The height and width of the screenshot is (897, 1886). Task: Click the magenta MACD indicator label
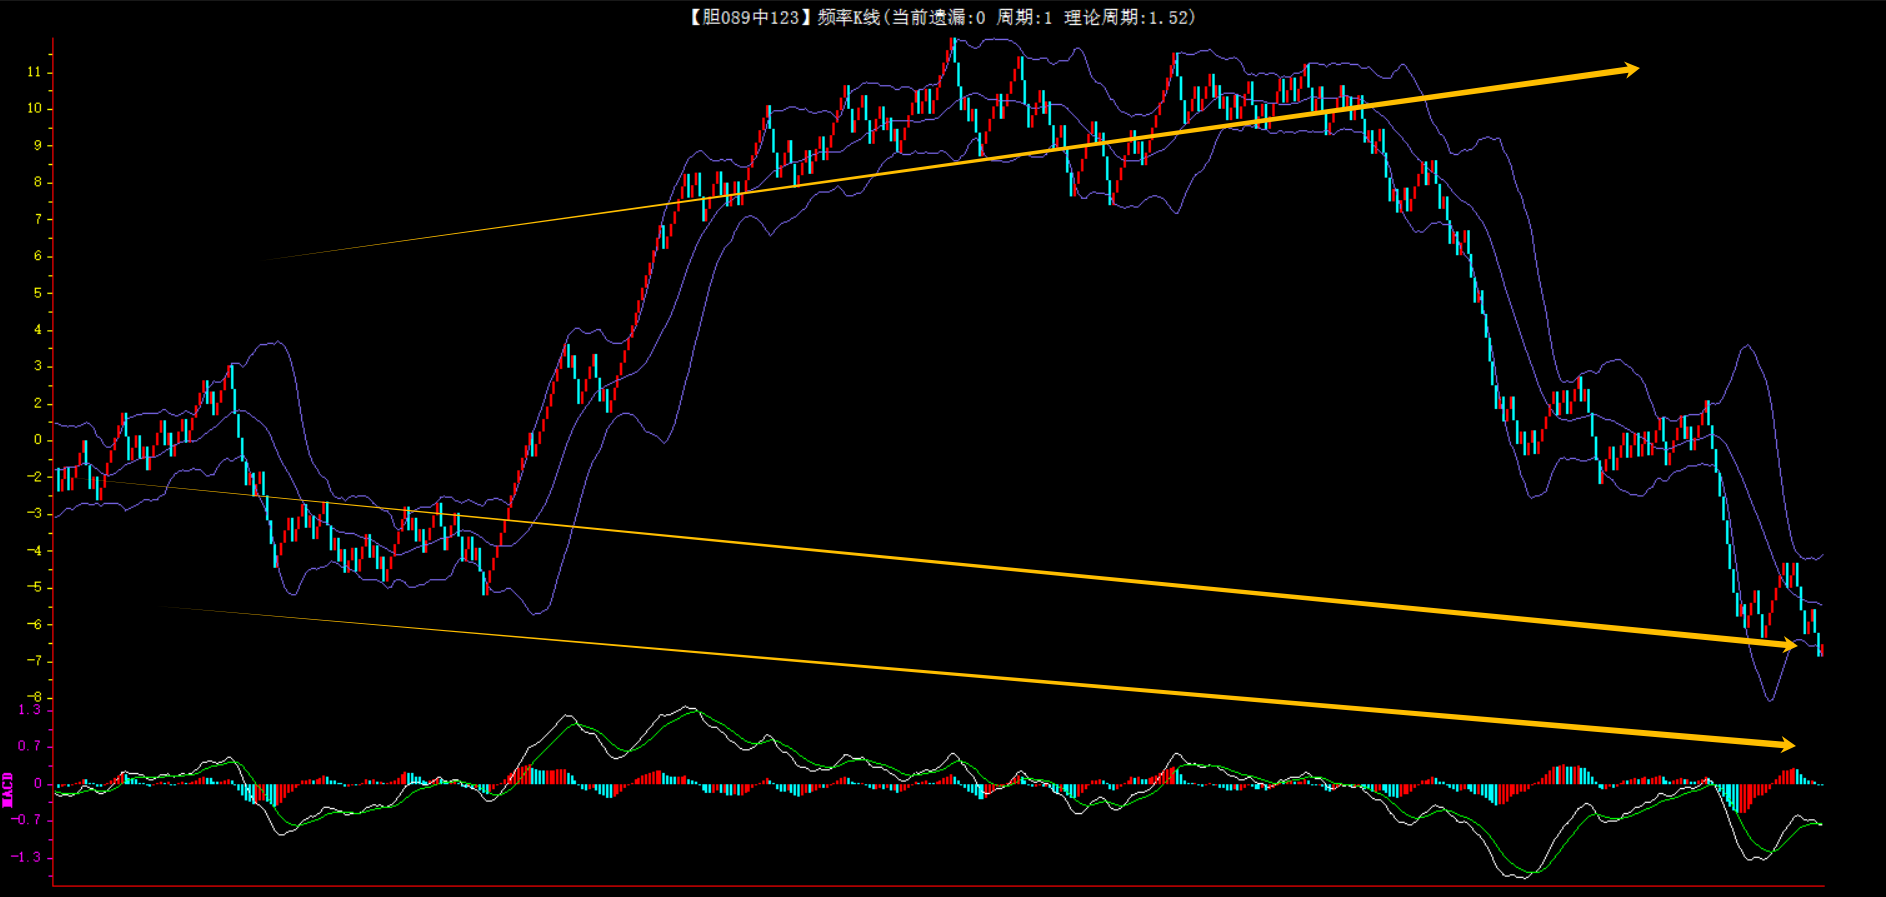8,789
